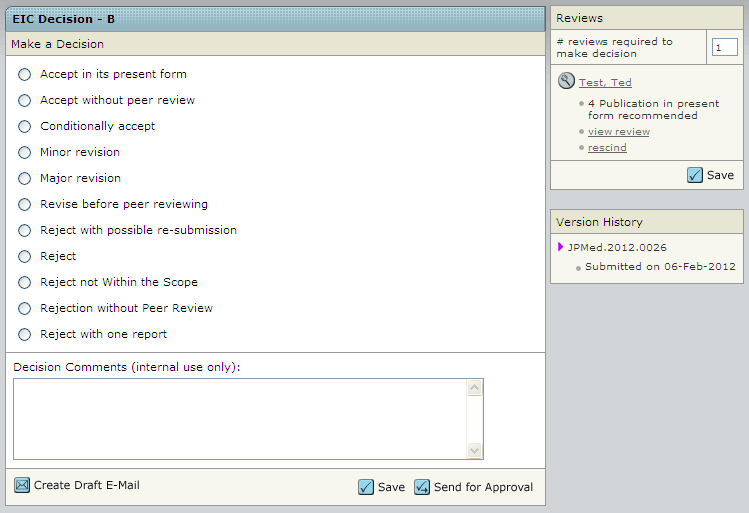Open the Test, Ted reviewer link
Viewport: 749px width, 513px height.
click(605, 83)
